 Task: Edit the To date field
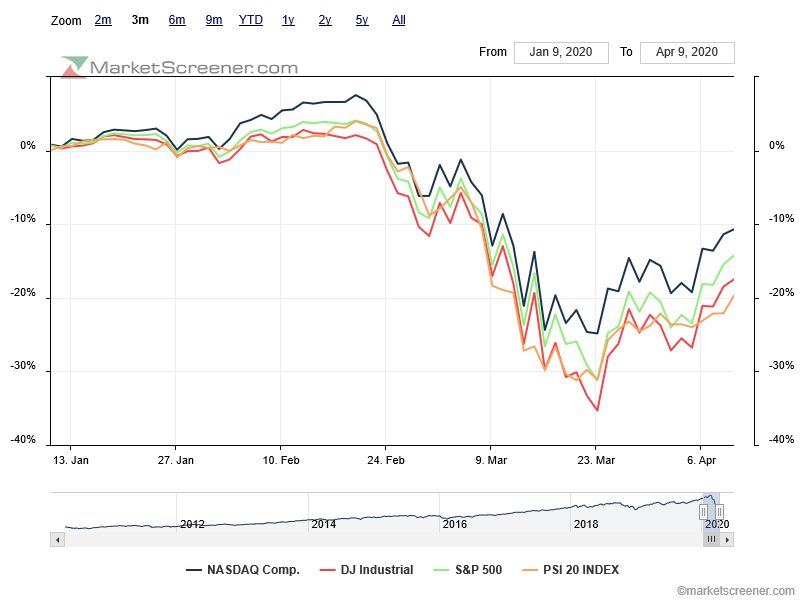pyautogui.click(x=687, y=52)
